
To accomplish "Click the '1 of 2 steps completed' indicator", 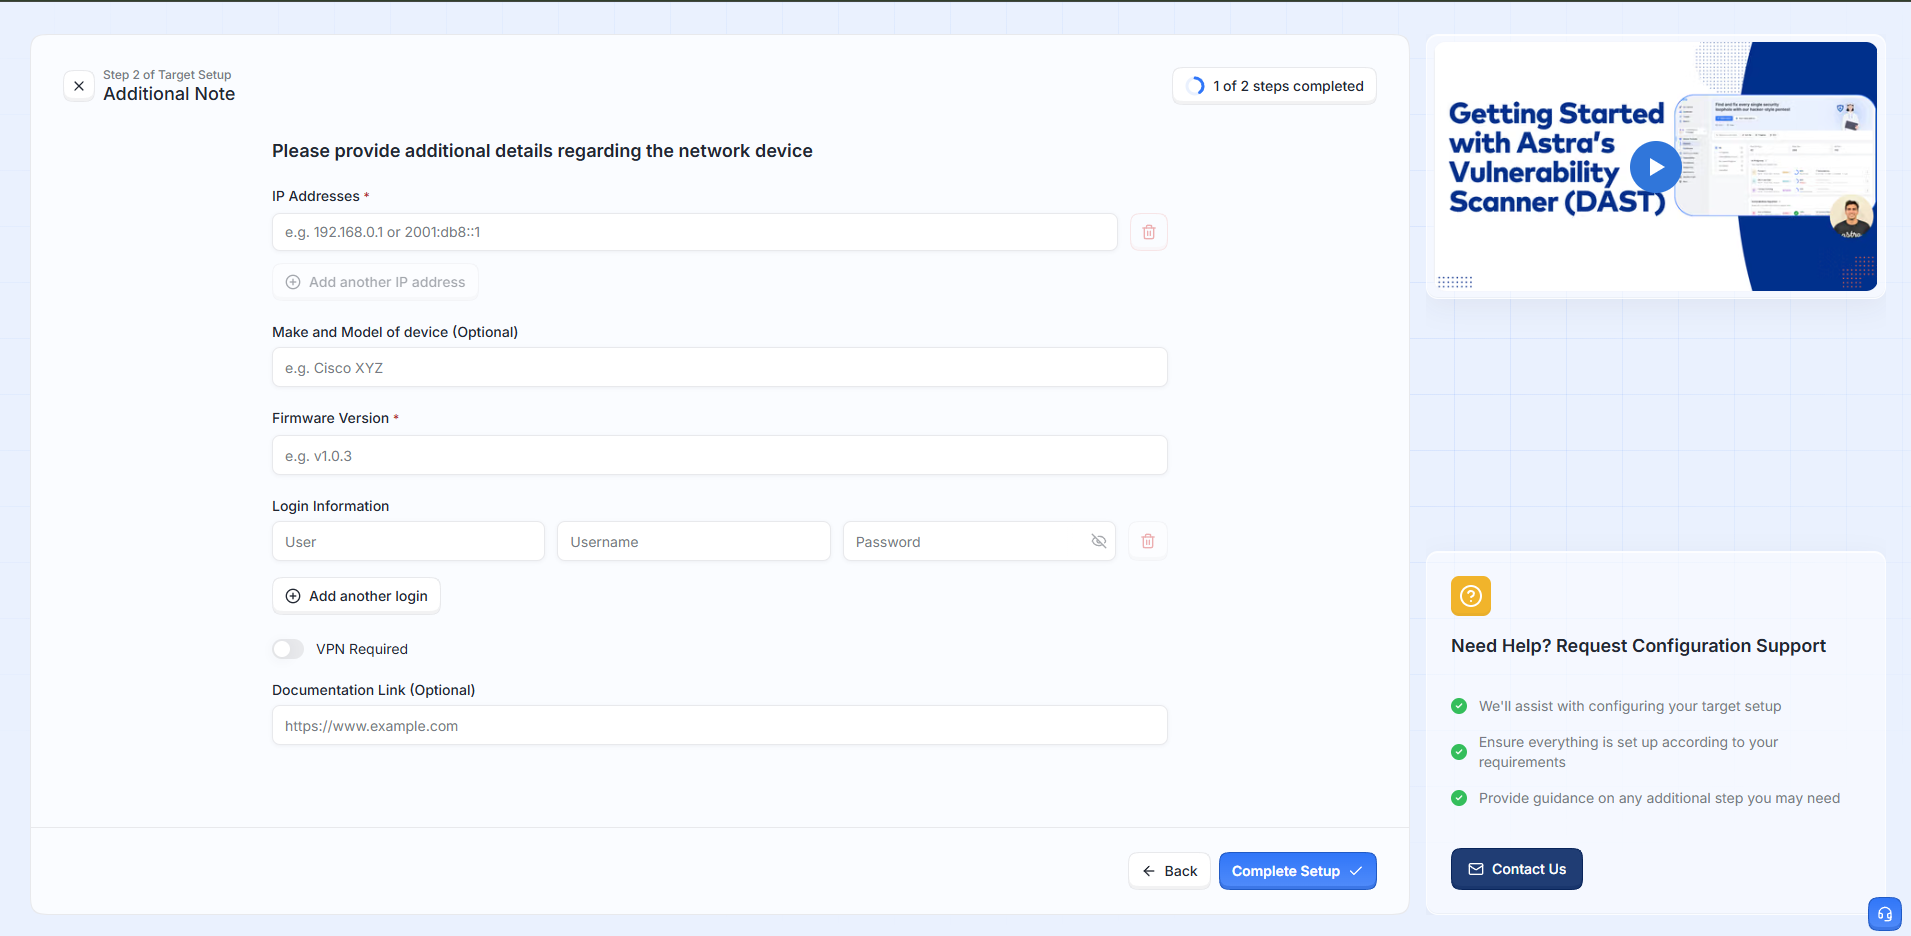I will 1274,86.
